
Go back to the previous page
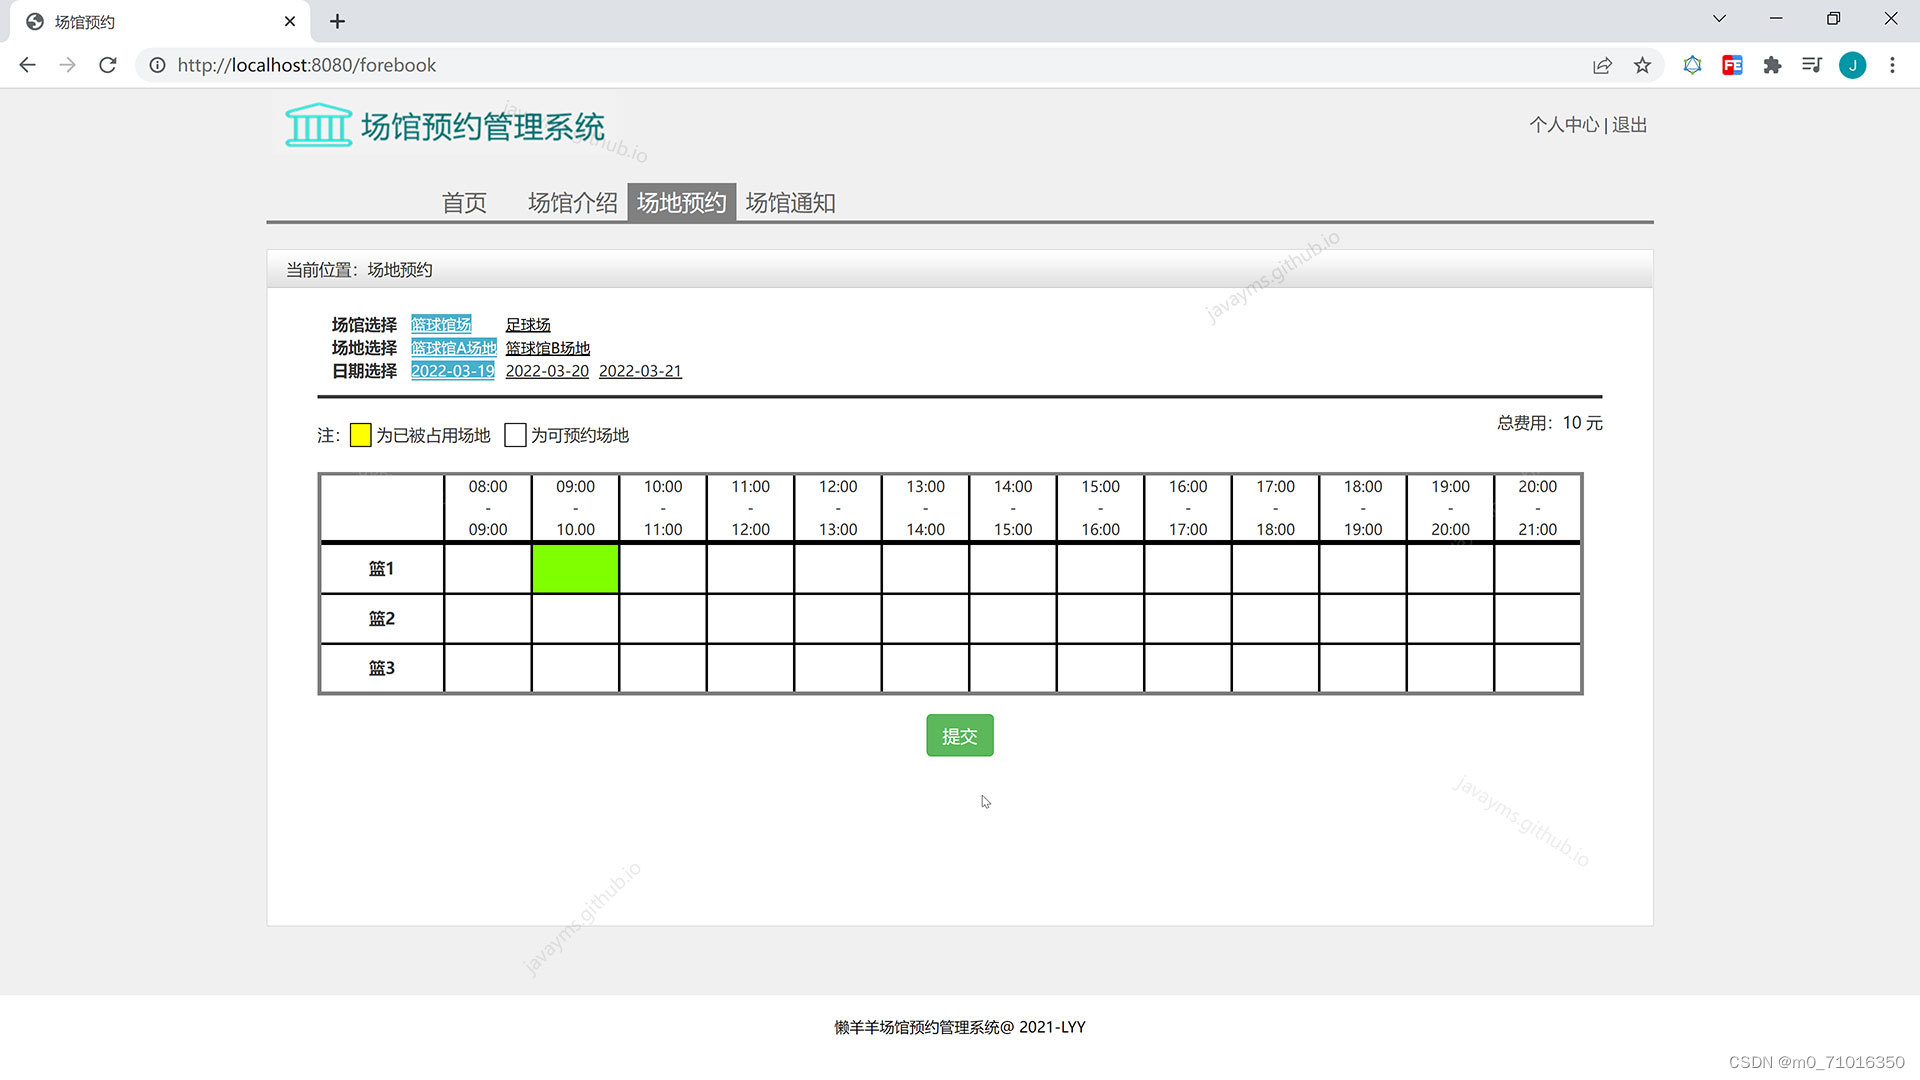[x=27, y=65]
